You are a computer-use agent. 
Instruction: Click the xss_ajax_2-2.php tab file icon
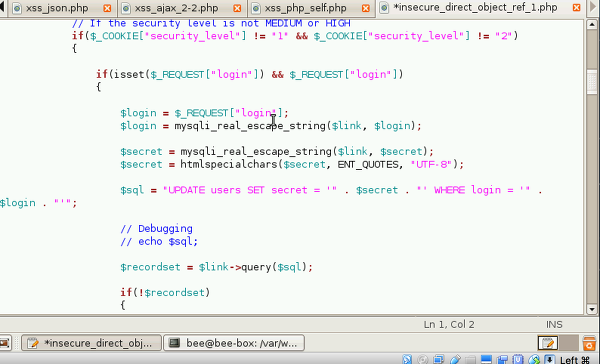pyautogui.click(x=126, y=8)
